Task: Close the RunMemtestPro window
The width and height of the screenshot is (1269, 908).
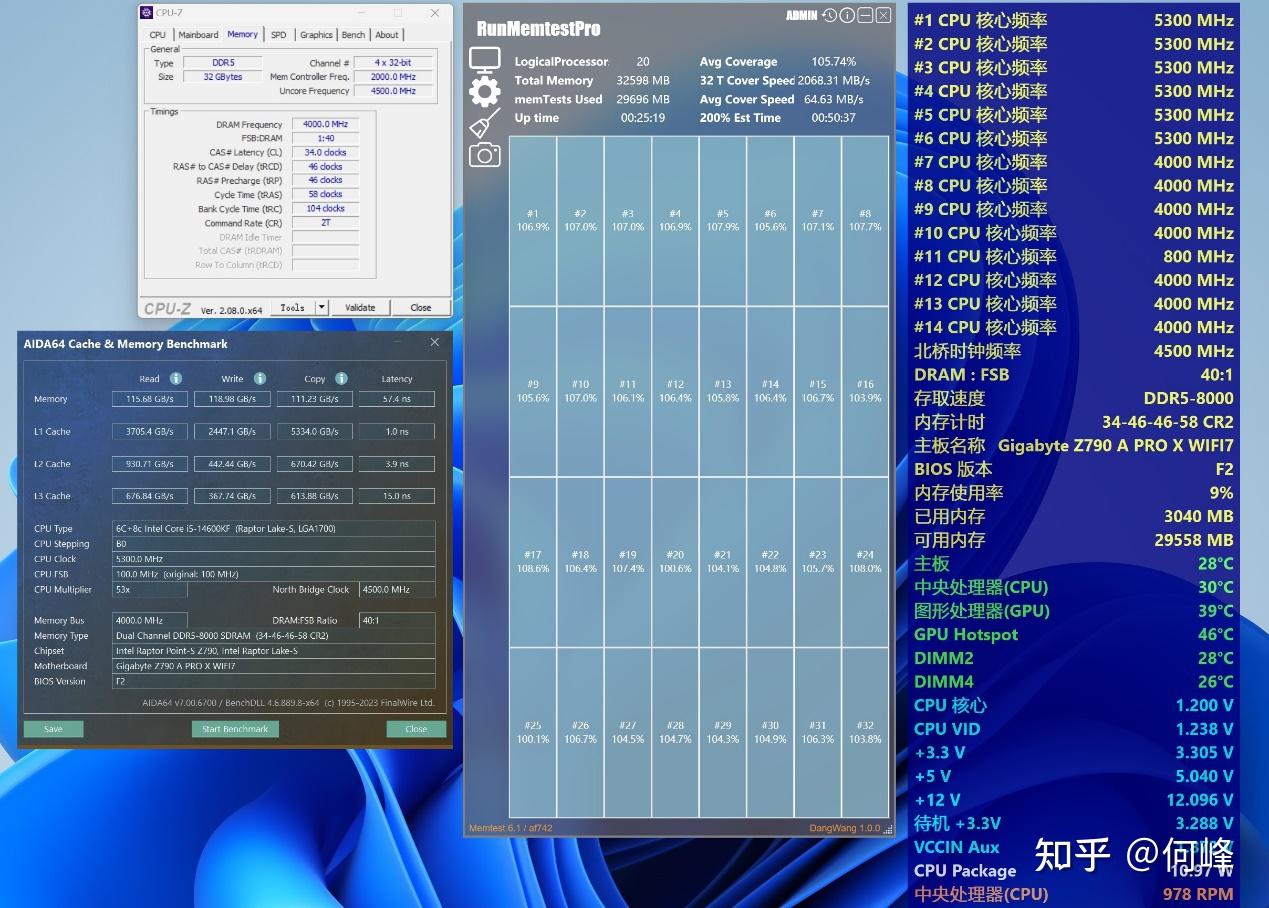Action: point(885,15)
